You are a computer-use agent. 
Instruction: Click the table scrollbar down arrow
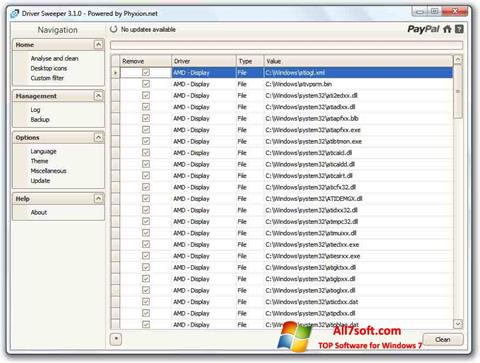458,323
